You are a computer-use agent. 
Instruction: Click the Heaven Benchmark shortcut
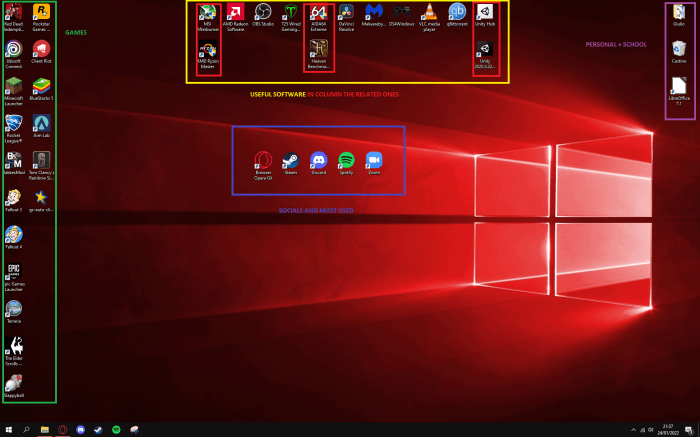[x=318, y=54]
